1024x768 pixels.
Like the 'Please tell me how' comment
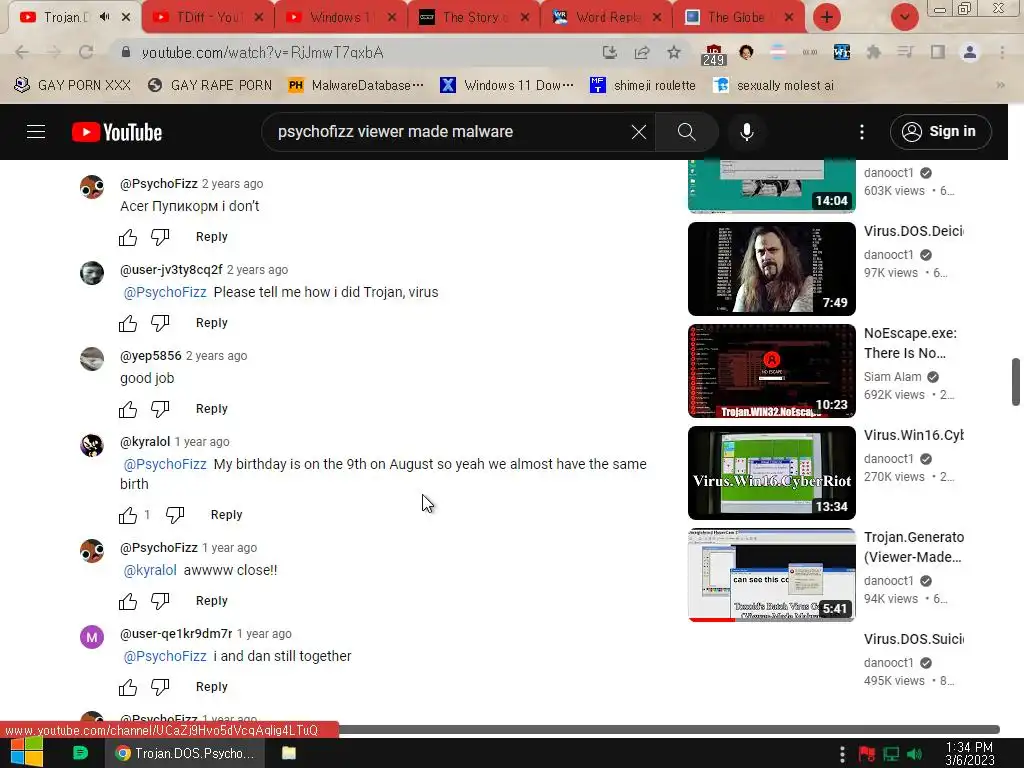tap(128, 323)
